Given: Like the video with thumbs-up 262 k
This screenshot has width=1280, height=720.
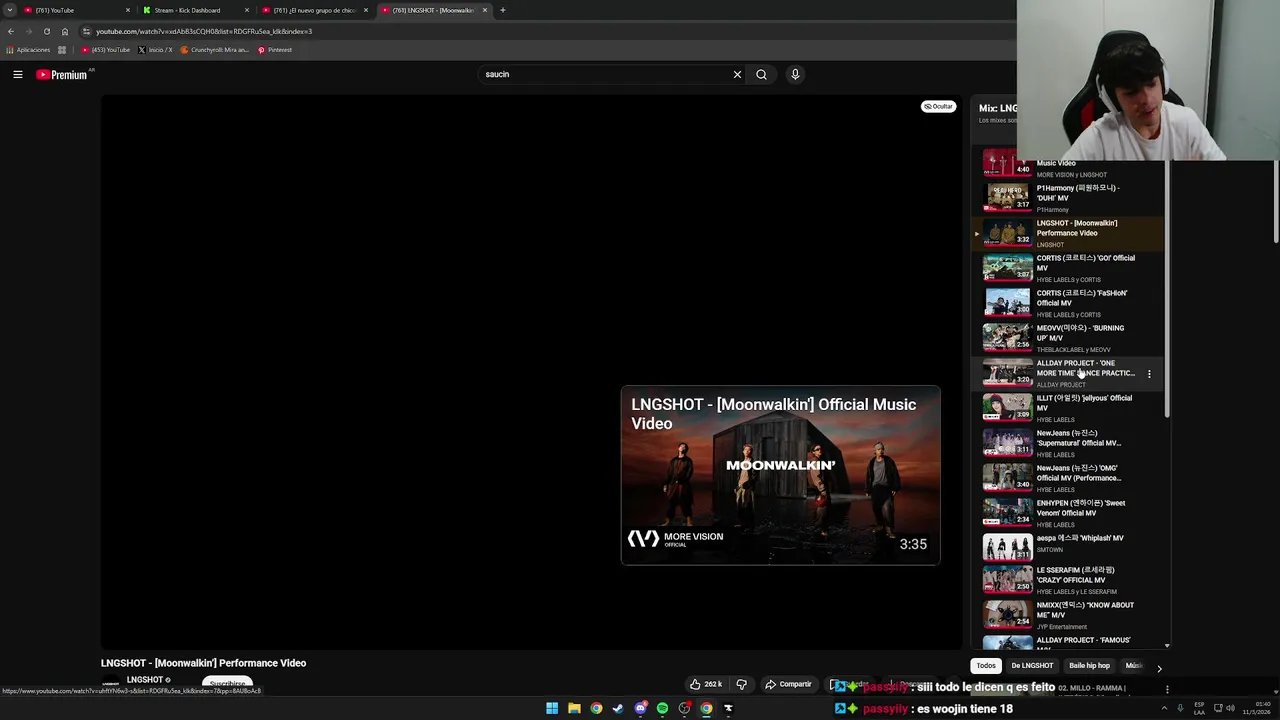Looking at the screenshot, I should tap(706, 684).
